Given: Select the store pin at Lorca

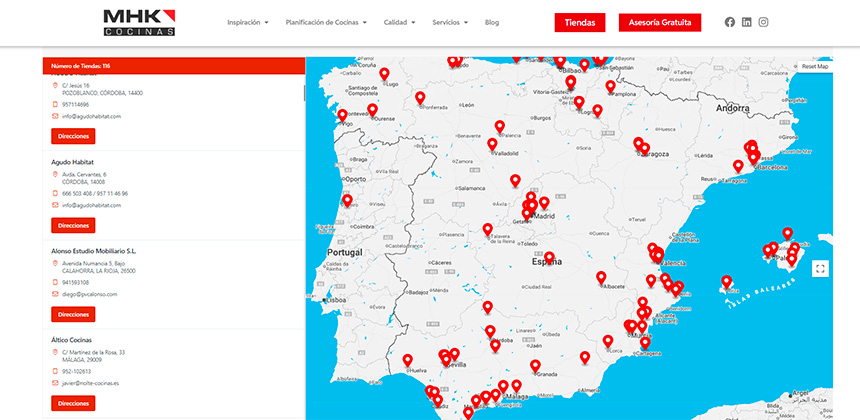Looking at the screenshot, I should click(608, 342).
